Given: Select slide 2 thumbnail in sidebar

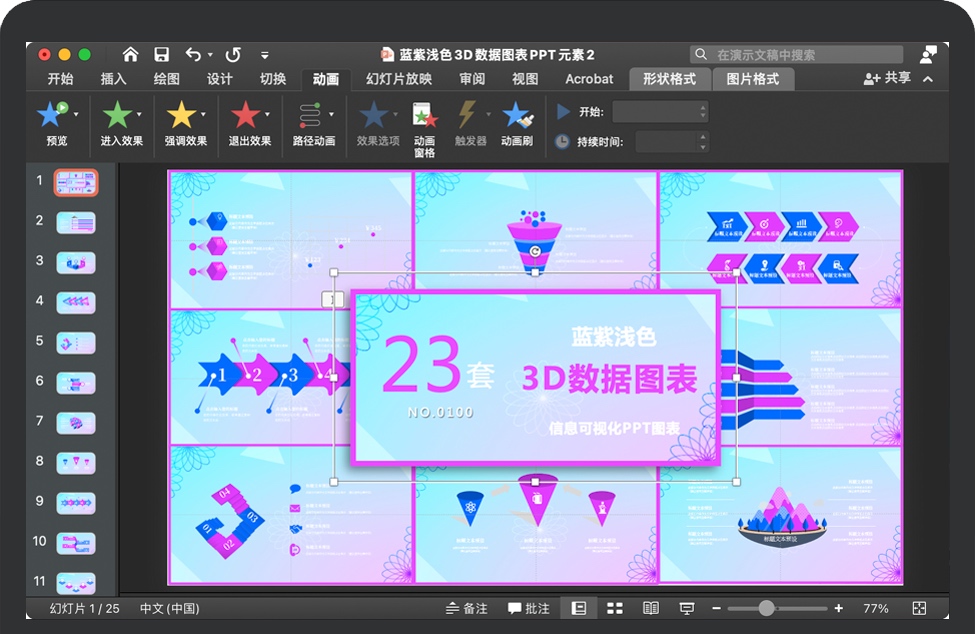Looking at the screenshot, I should (x=76, y=222).
